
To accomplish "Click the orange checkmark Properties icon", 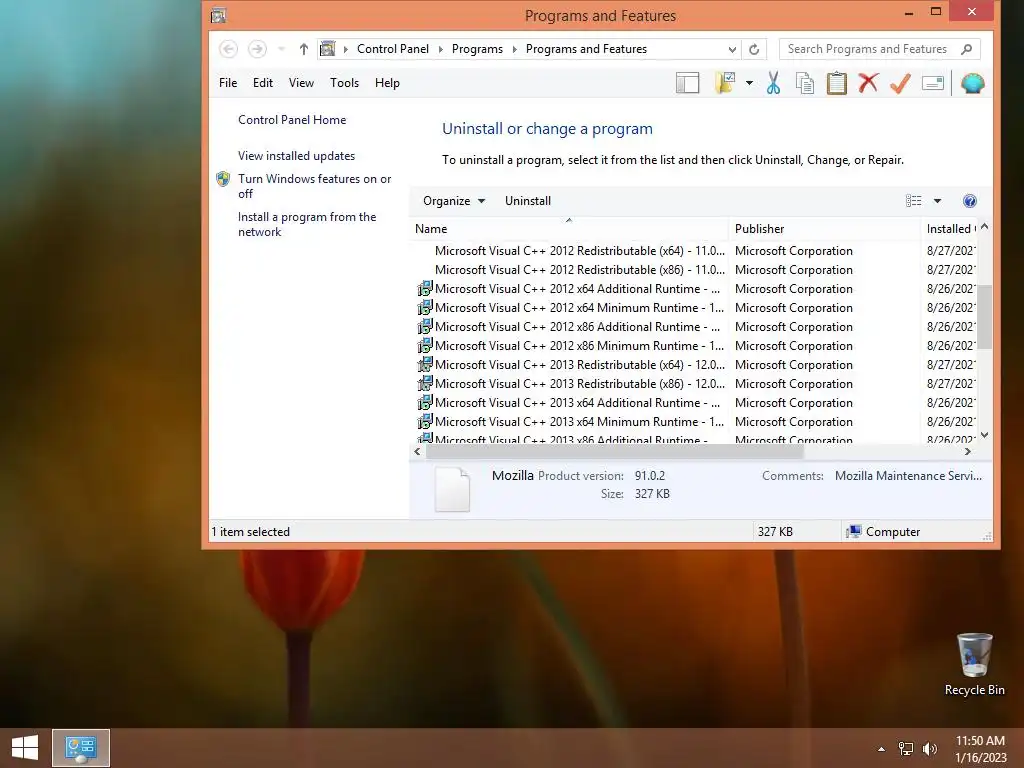I will (901, 83).
